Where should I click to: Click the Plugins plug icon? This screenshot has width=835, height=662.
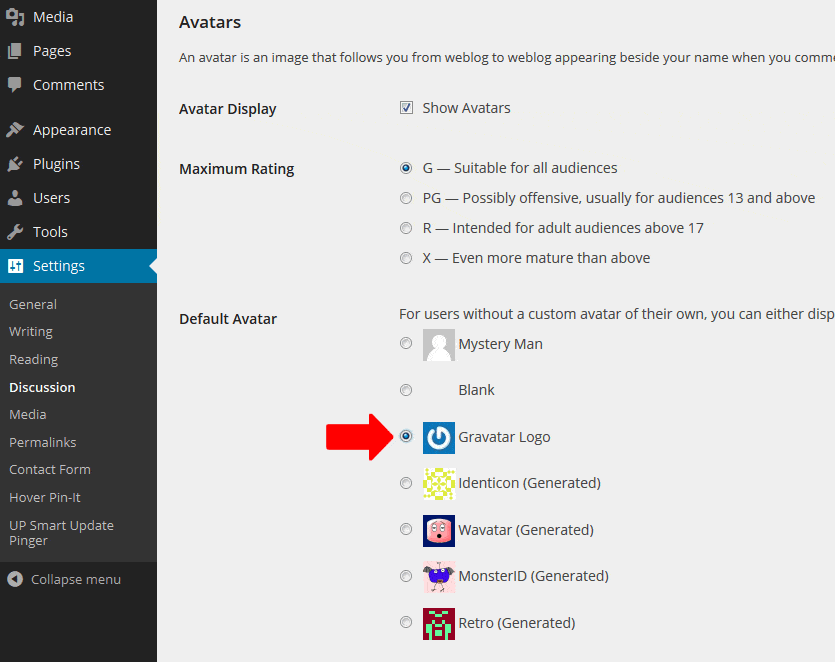(15, 164)
